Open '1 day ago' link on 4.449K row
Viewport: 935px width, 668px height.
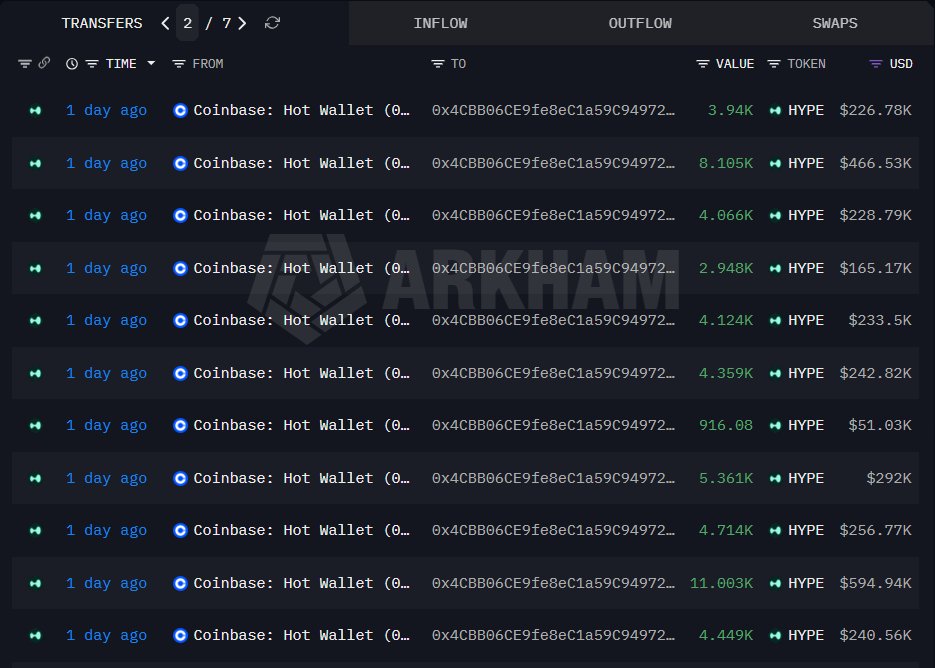pyautogui.click(x=106, y=635)
